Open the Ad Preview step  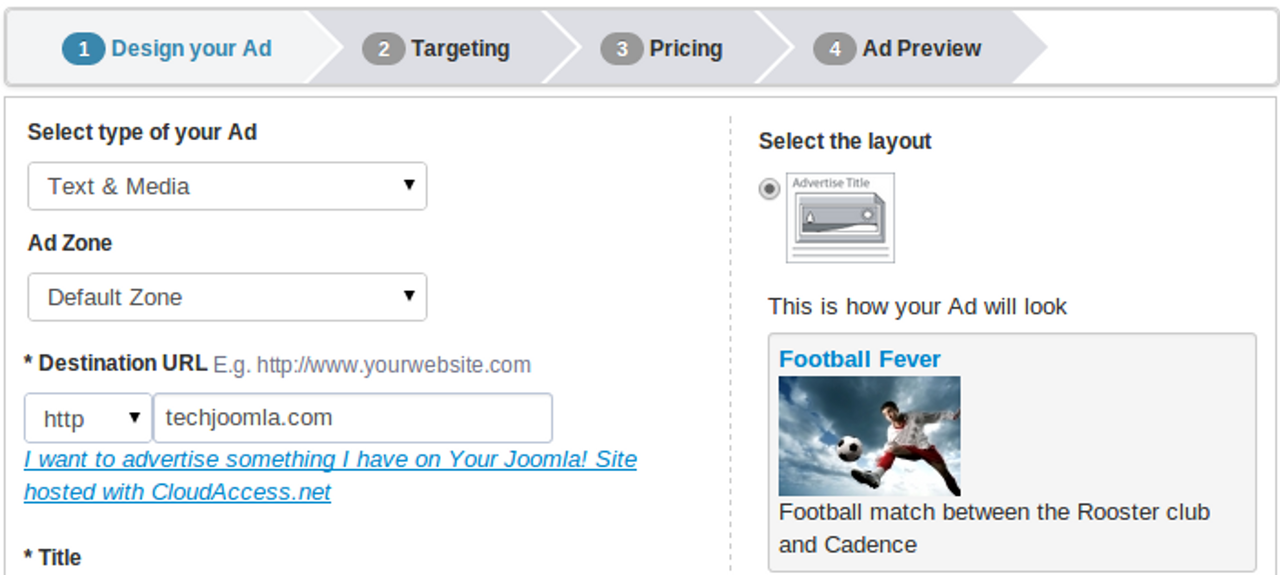click(x=921, y=49)
